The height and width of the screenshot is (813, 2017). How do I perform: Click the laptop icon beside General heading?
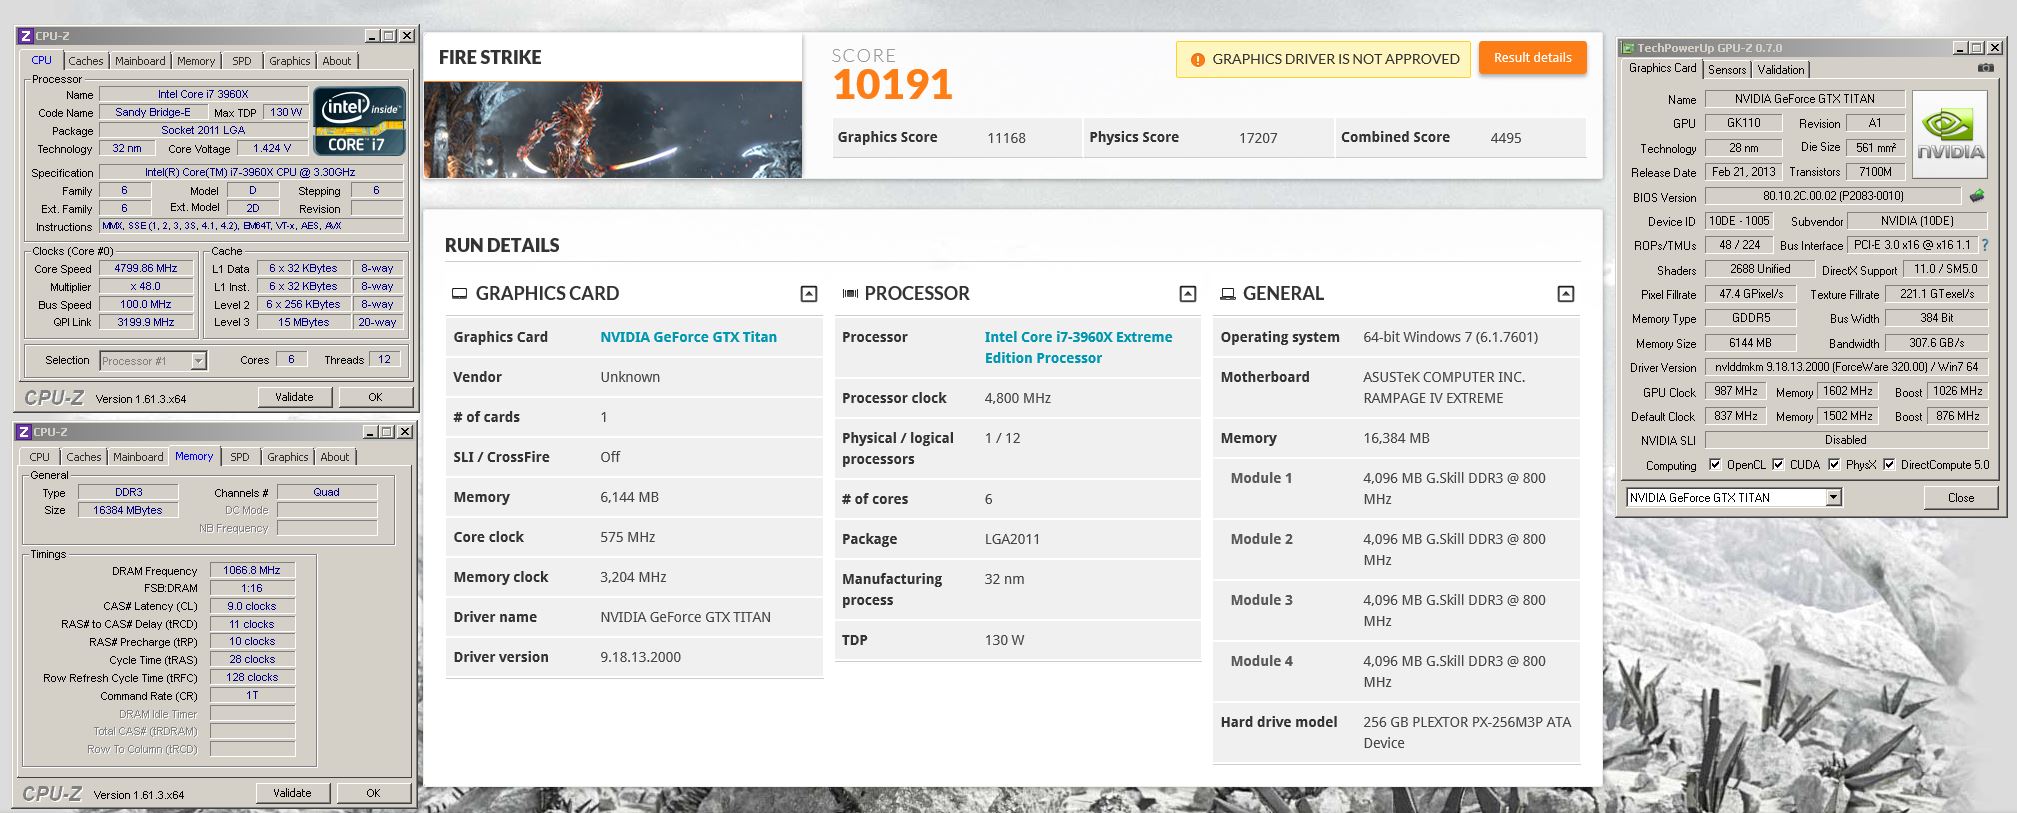coord(1228,294)
